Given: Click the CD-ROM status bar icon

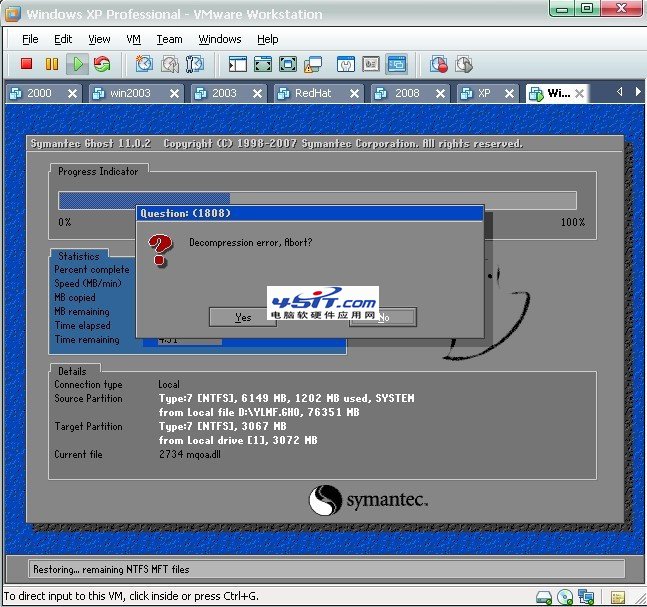Looking at the screenshot, I should (x=565, y=597).
